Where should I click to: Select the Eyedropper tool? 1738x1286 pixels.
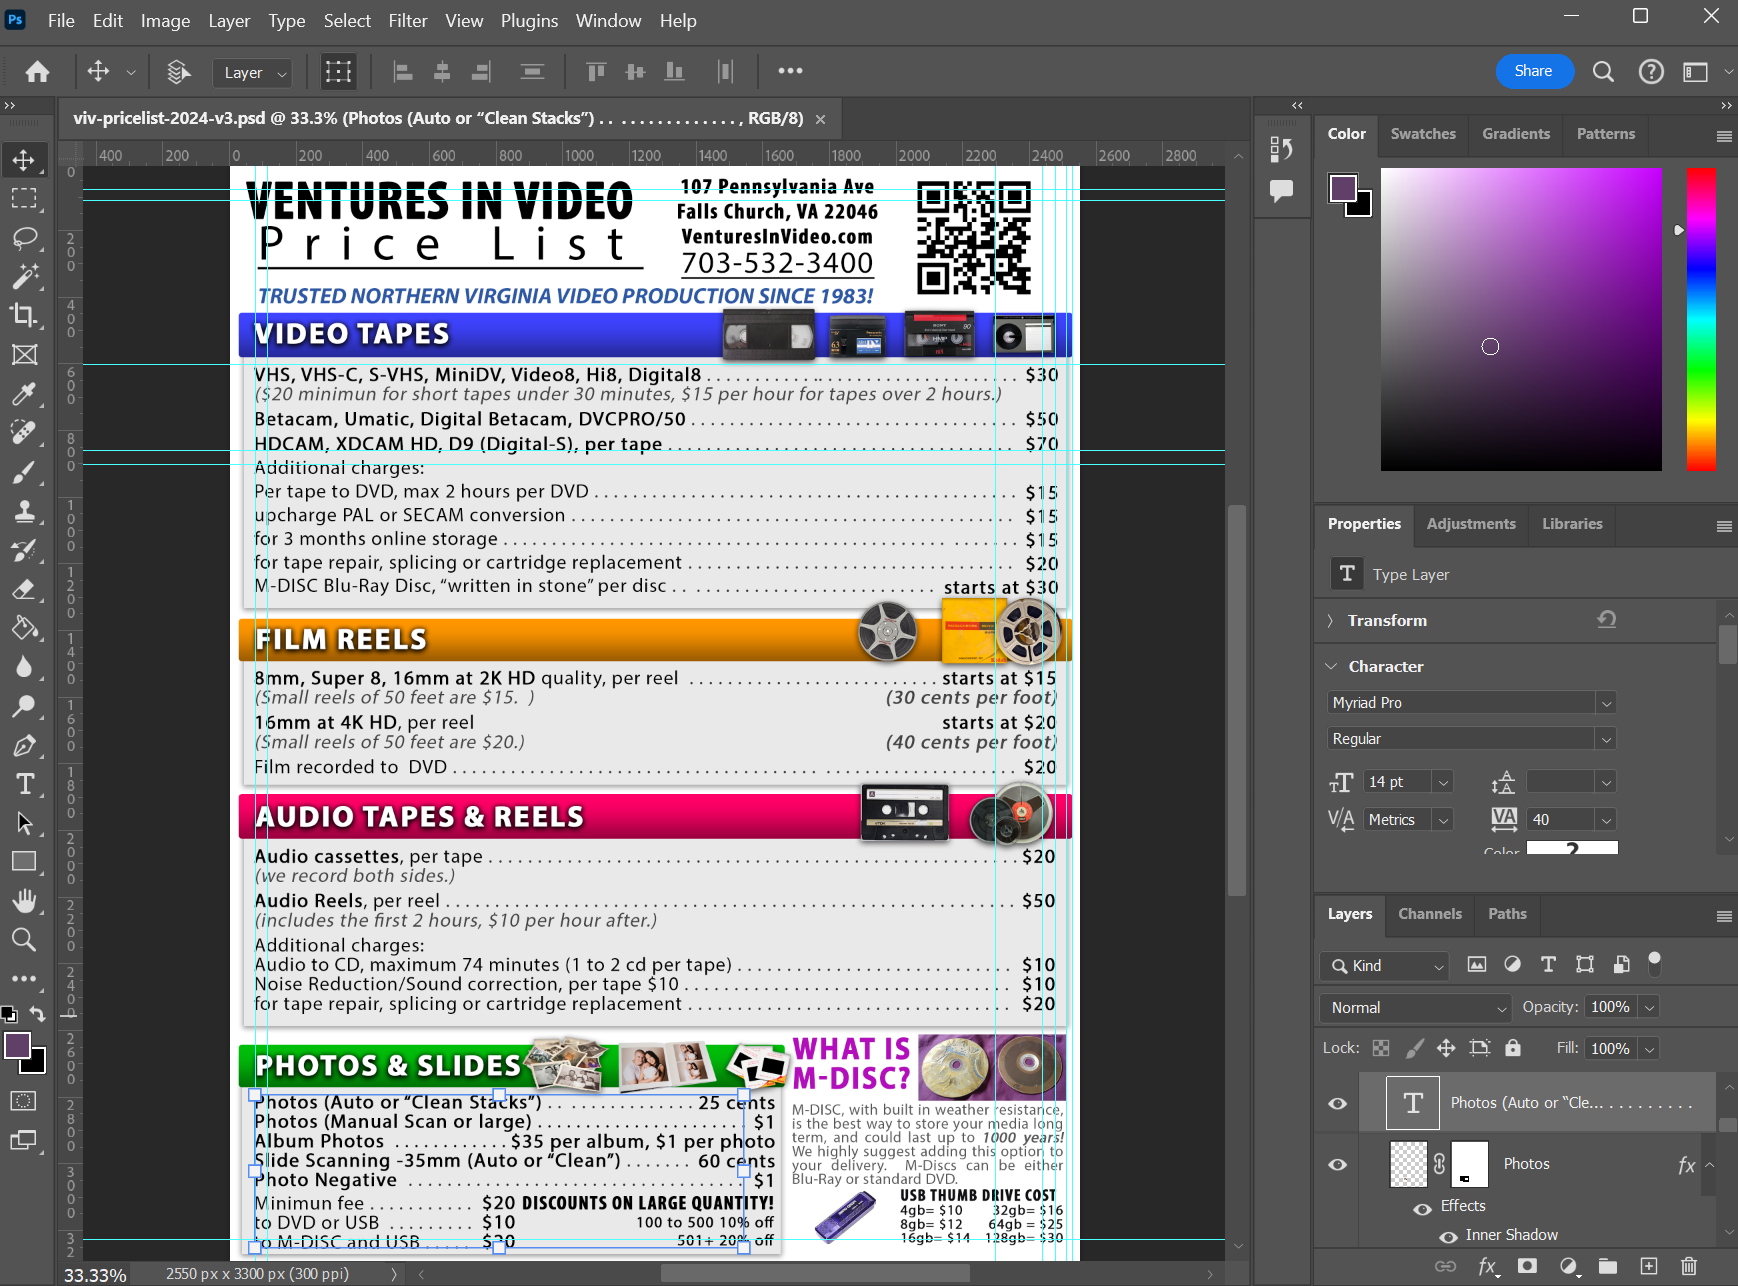tap(24, 393)
